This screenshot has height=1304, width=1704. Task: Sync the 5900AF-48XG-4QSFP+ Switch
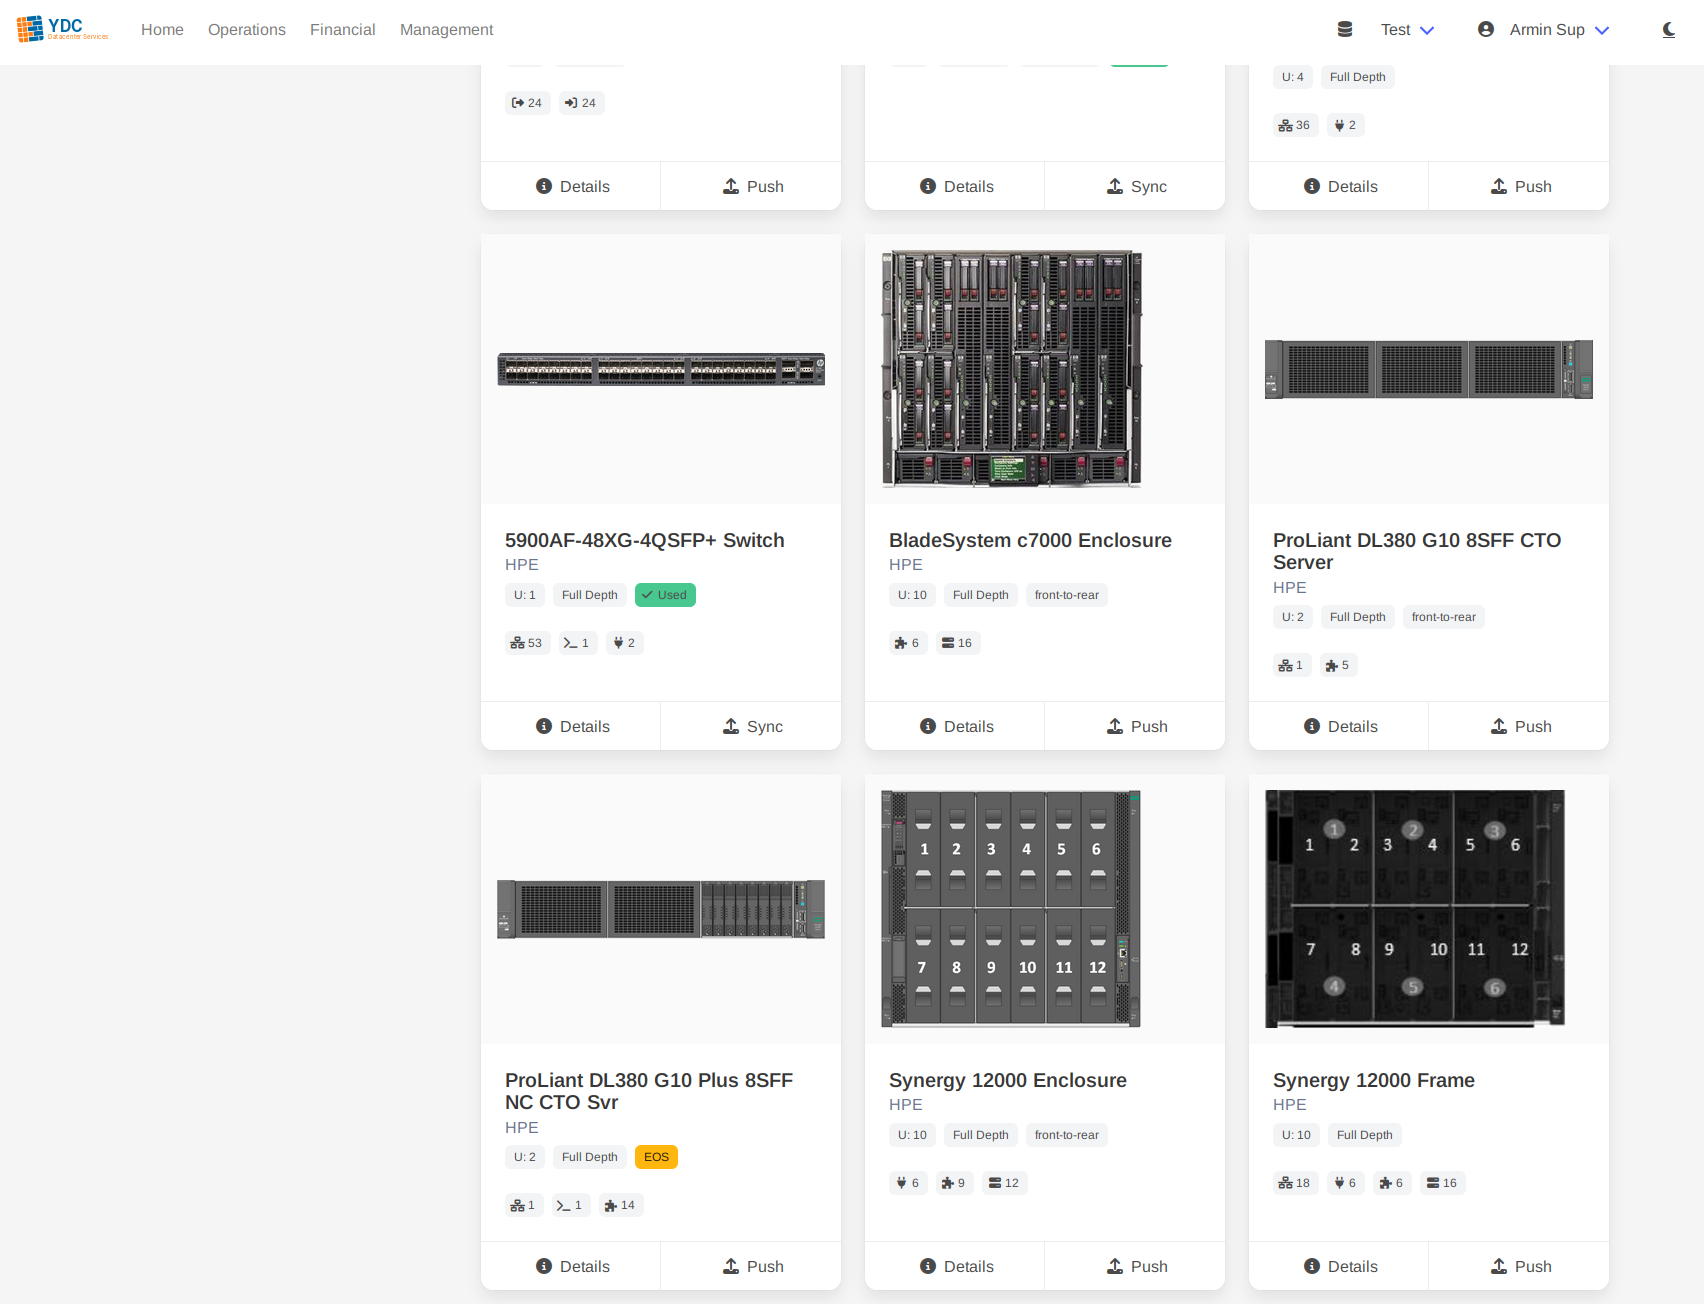[751, 726]
